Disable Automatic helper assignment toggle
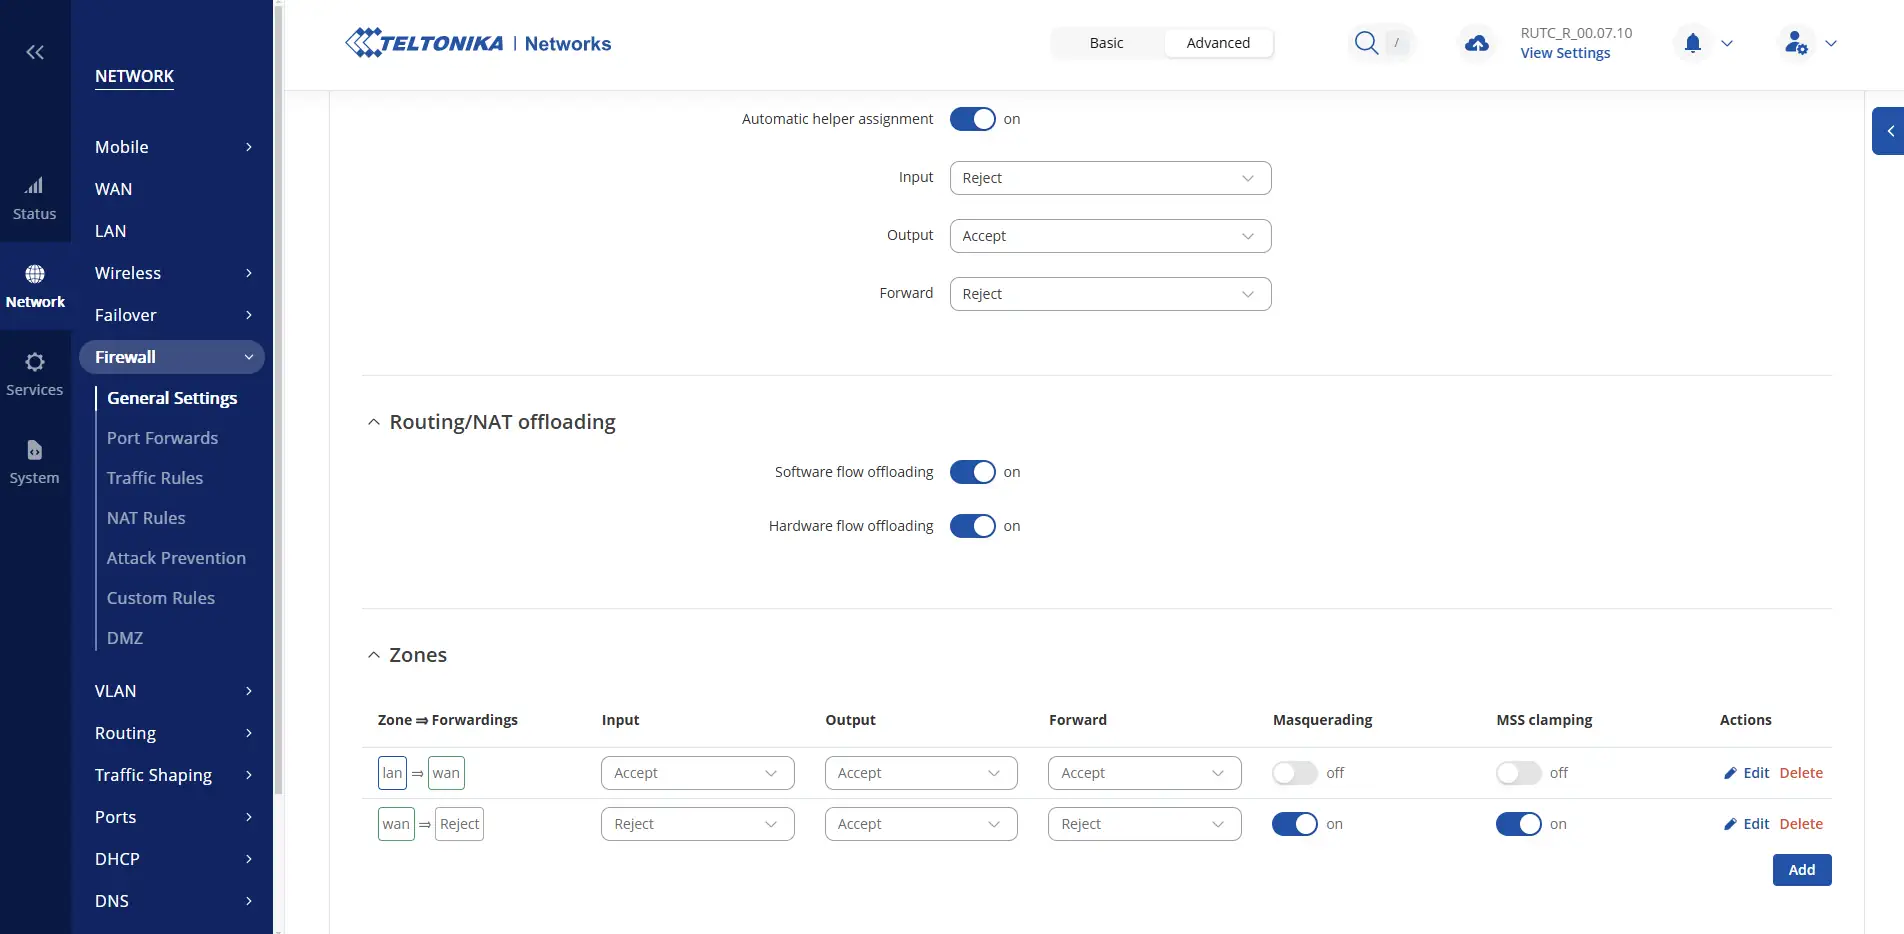The height and width of the screenshot is (934, 1904). pos(972,119)
